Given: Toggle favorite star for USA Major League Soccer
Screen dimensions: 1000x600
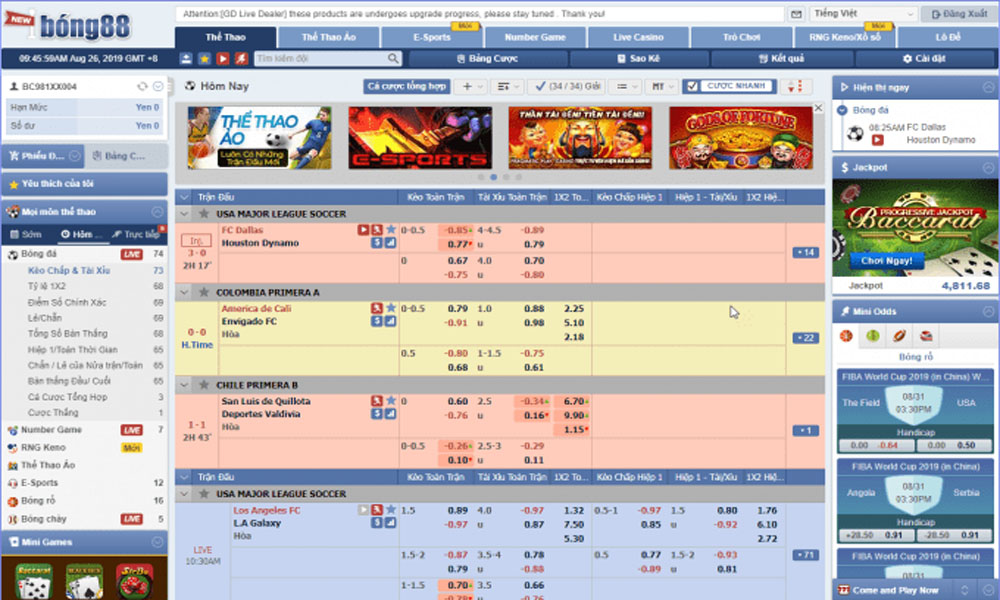Looking at the screenshot, I should coord(204,213).
